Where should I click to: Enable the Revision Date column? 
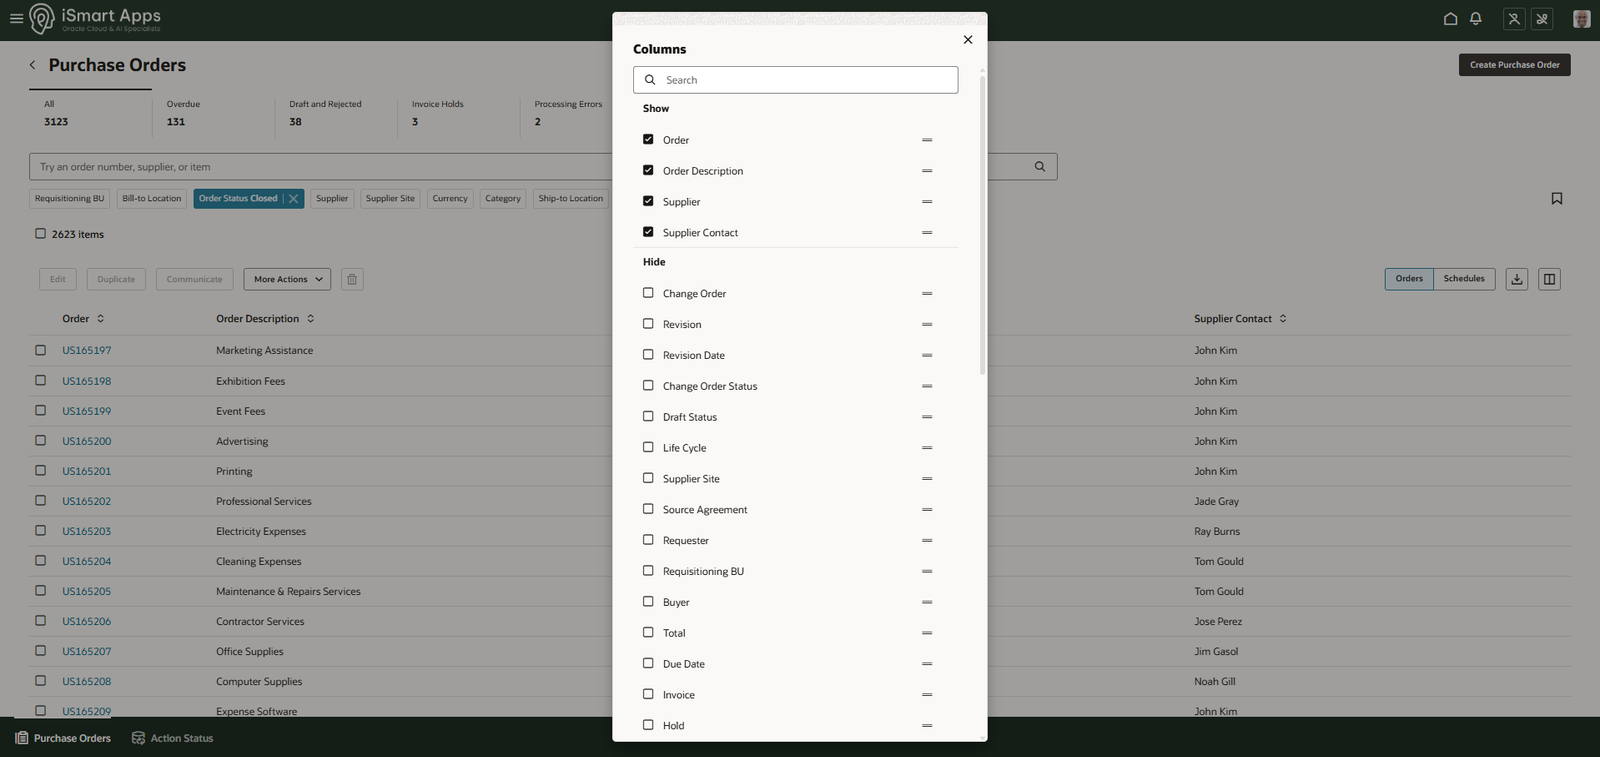(x=648, y=355)
